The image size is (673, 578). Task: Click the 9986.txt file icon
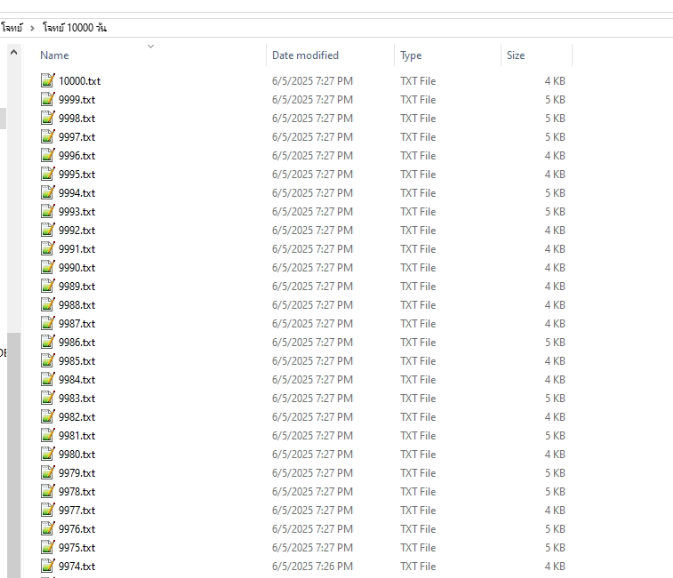(x=48, y=342)
